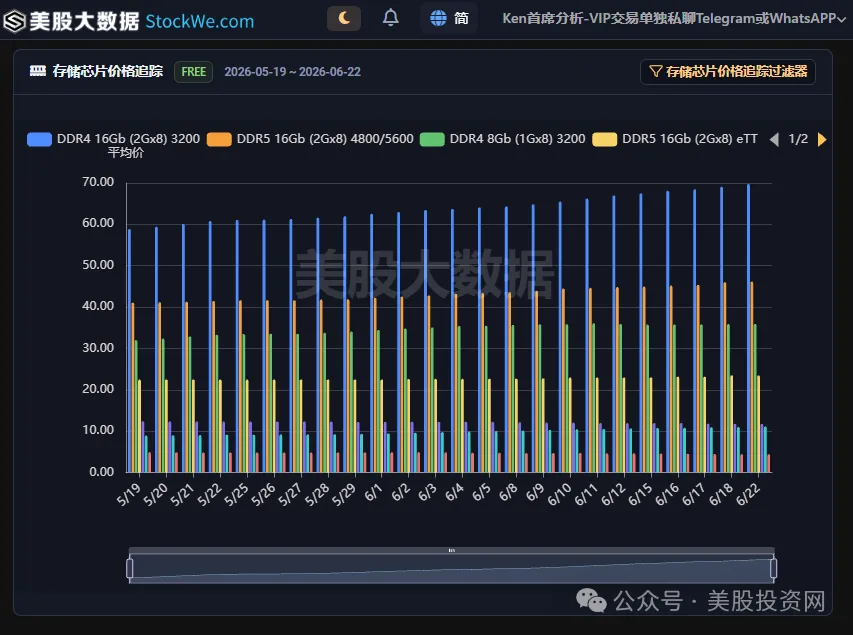Click the 5/29 x-axis date label
The image size is (853, 635).
point(343,495)
